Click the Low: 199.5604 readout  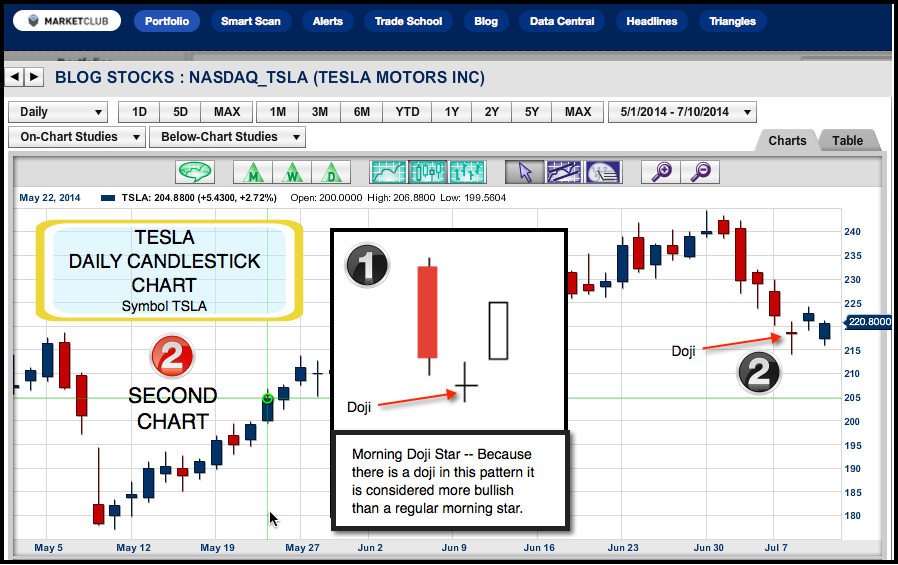click(473, 198)
